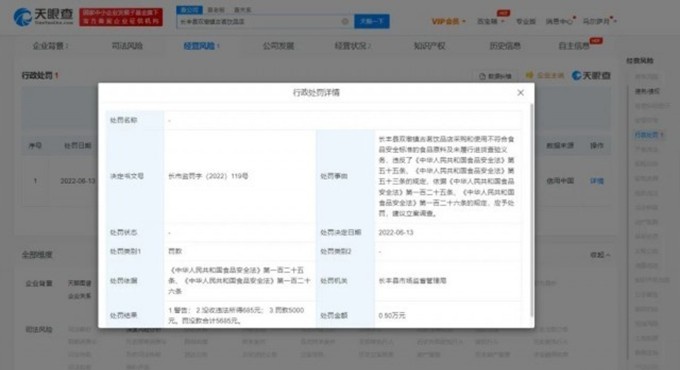This screenshot has height=370, width=680.
Task: Clear the search box with the round icon
Action: point(345,21)
